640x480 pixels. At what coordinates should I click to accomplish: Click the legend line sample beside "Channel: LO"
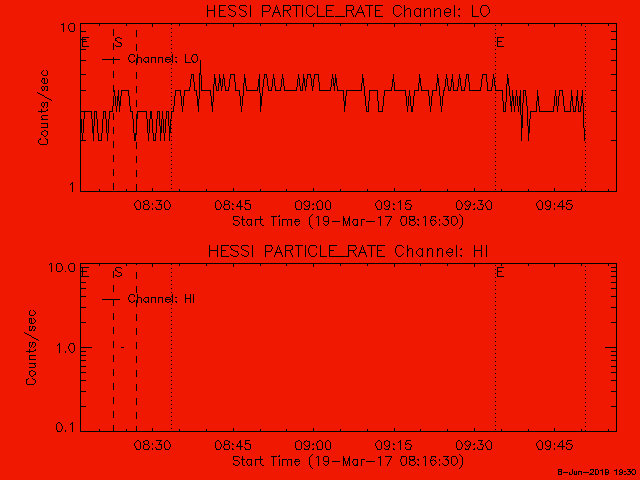tap(111, 60)
